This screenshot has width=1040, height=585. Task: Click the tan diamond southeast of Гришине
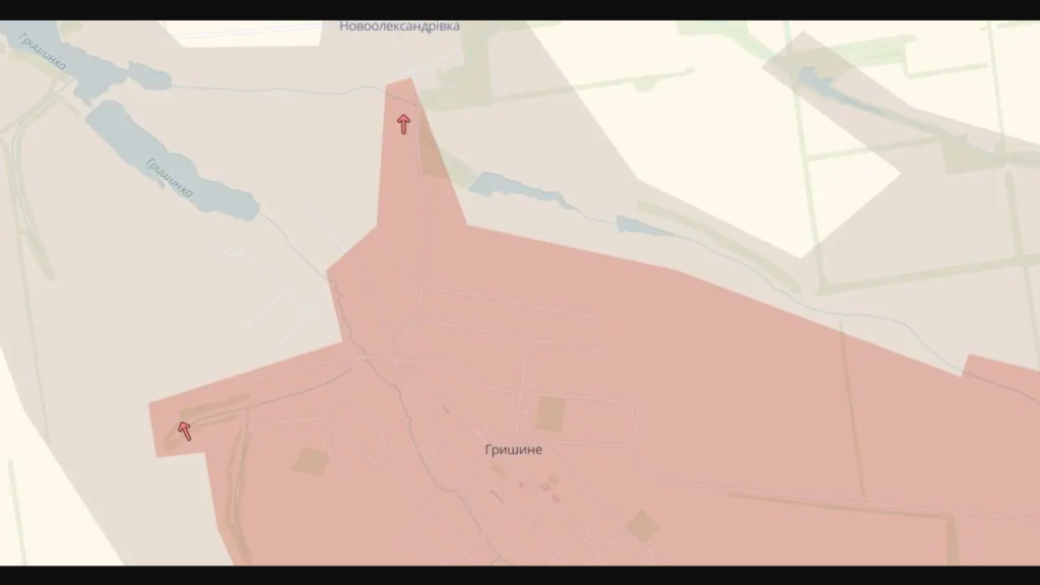(642, 526)
